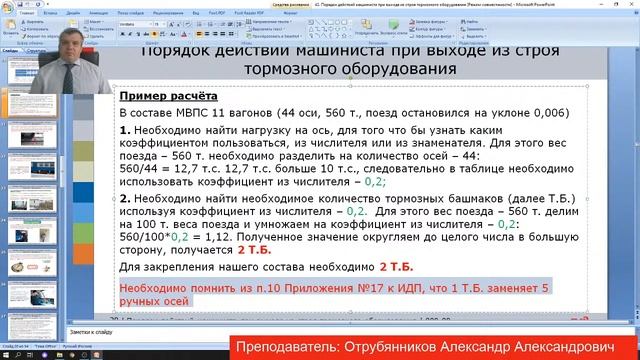Toggle Bold formatting
The image size is (640, 360).
coord(122,34)
